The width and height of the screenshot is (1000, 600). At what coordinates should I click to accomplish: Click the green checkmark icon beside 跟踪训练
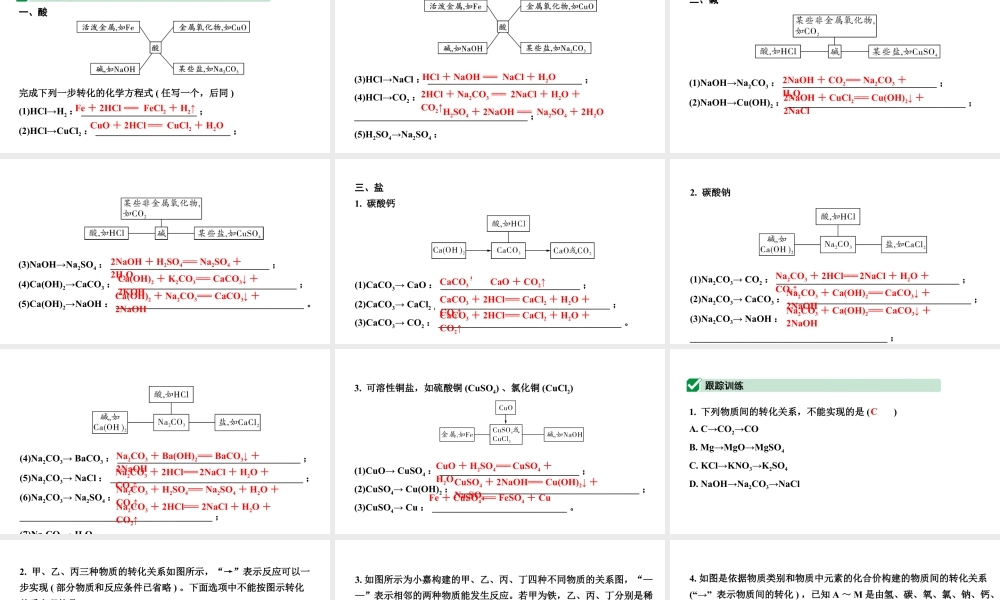coord(695,385)
